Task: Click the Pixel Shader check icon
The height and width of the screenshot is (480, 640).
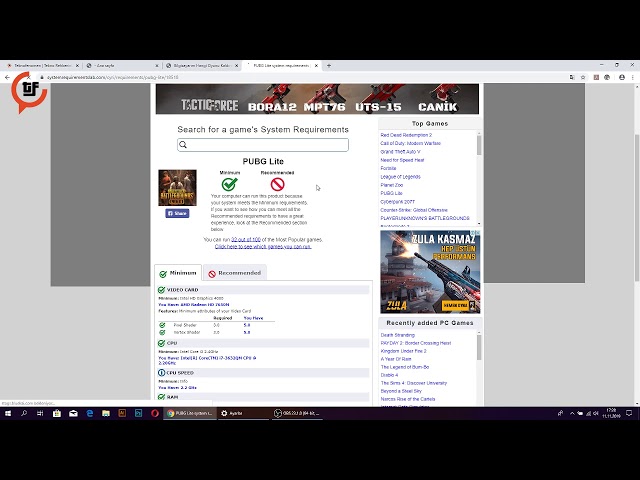Action: pyautogui.click(x=162, y=325)
